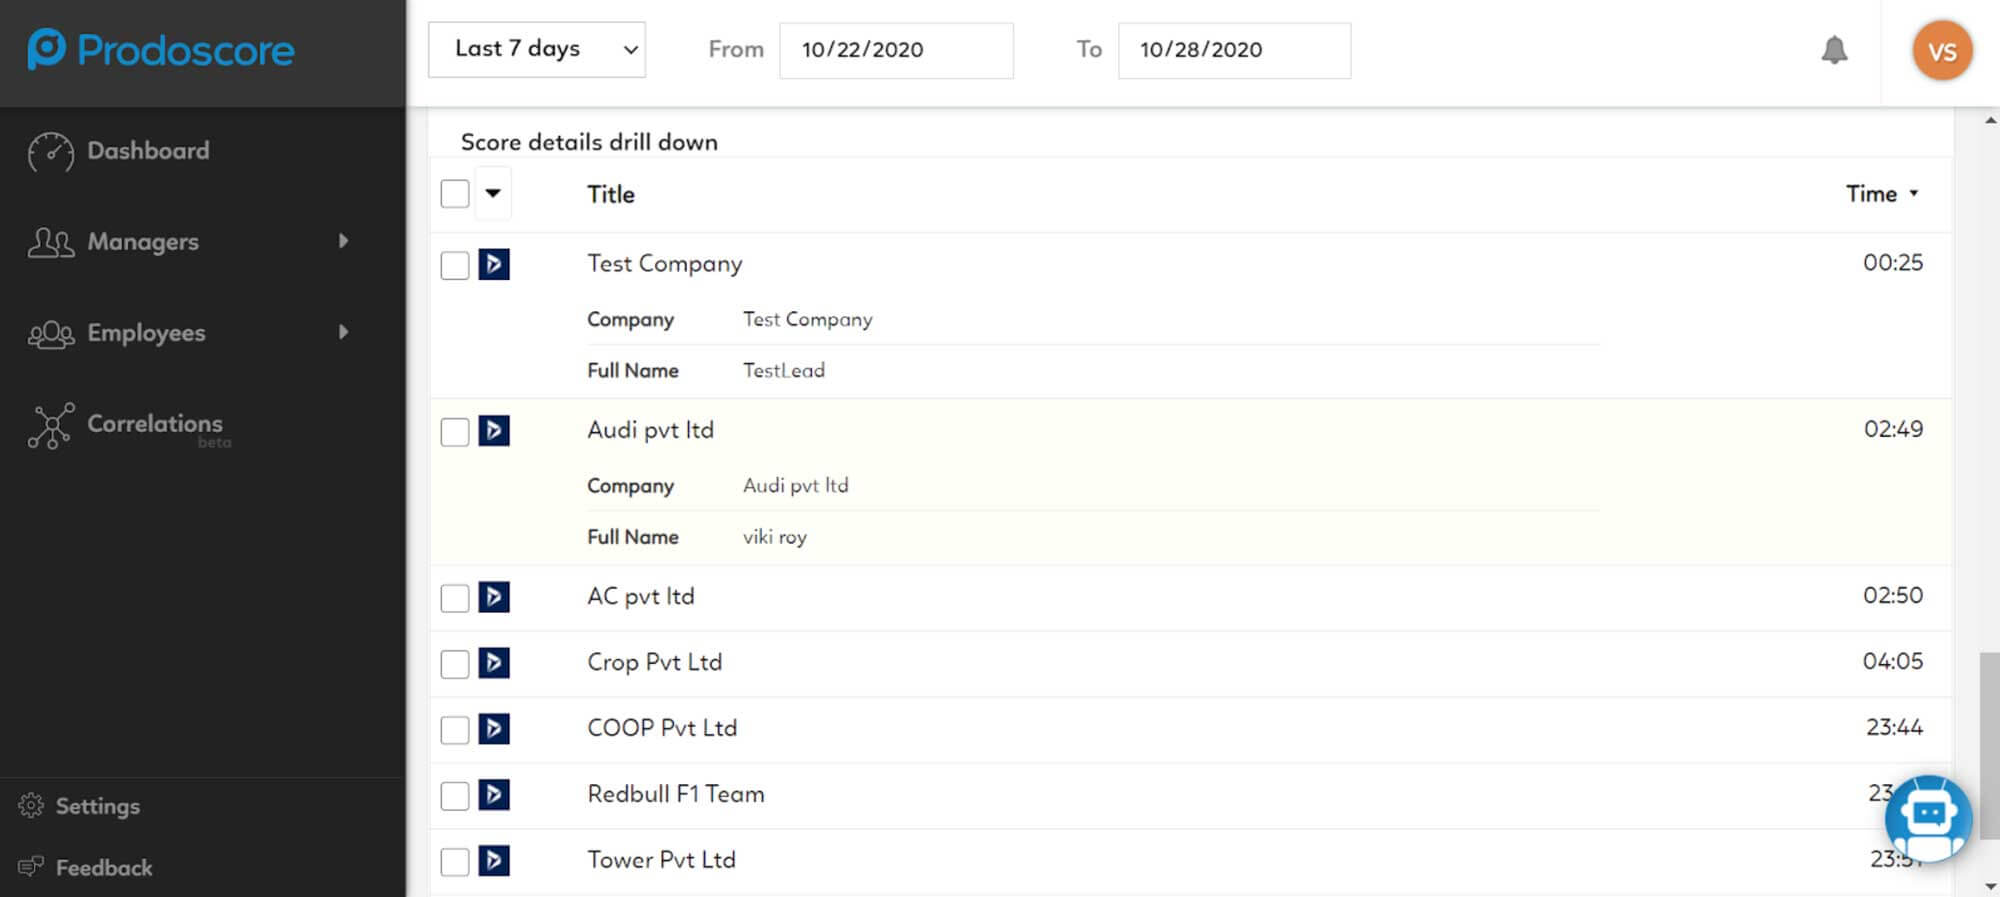Viewport: 2000px width, 897px height.
Task: Check the COOP Pvt Ltd row checkbox
Action: click(455, 729)
